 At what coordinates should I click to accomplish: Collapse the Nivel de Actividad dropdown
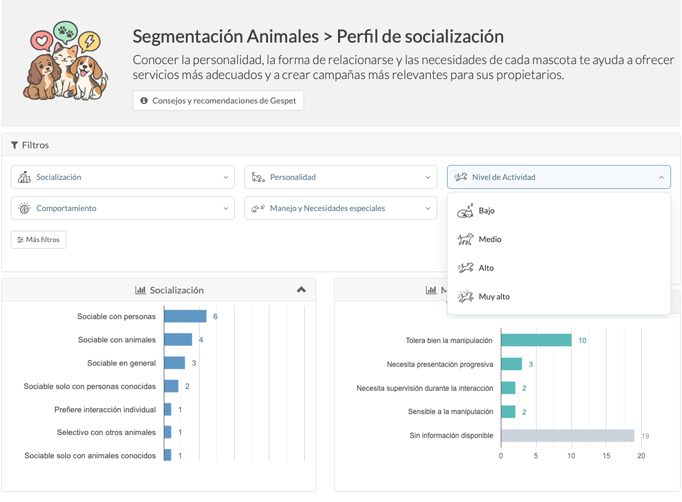558,177
